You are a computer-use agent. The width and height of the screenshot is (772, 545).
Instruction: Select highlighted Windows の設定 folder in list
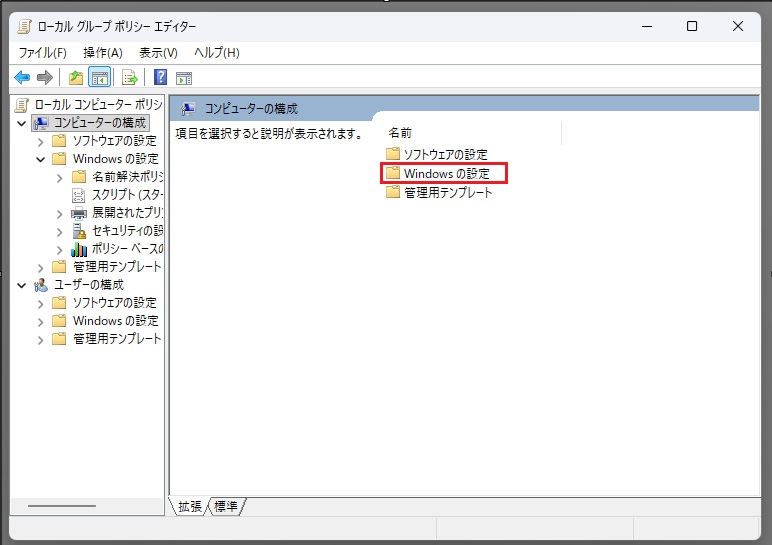pyautogui.click(x=446, y=173)
